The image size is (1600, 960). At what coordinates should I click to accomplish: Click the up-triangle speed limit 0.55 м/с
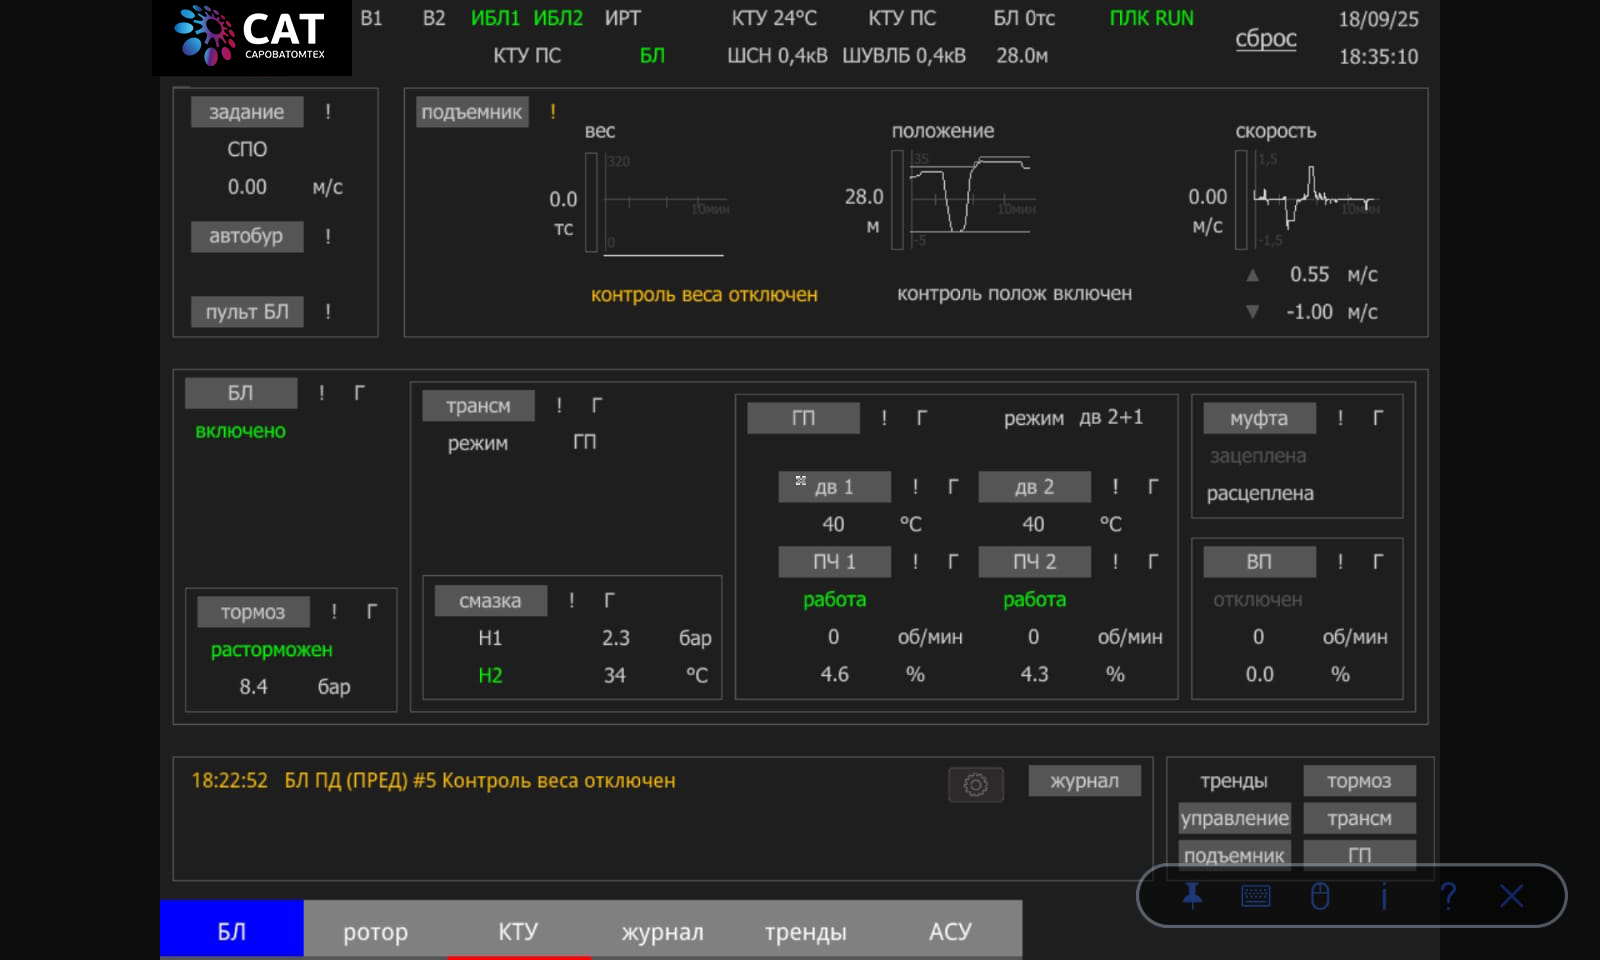tap(1252, 275)
